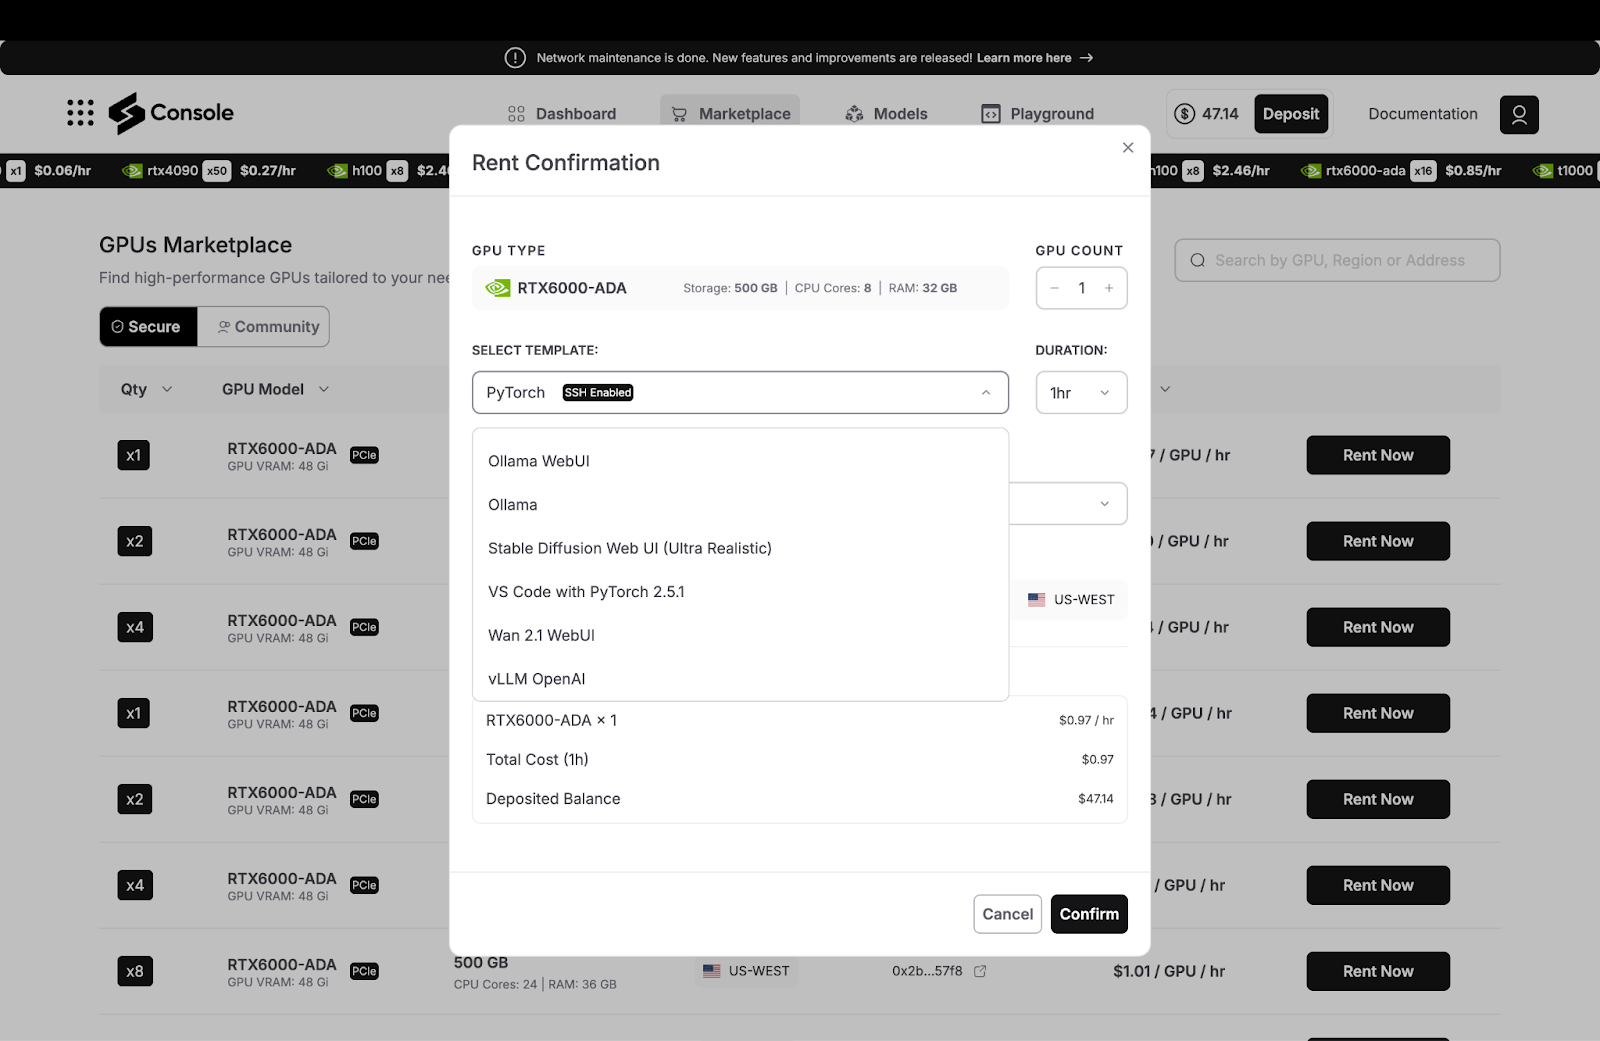Confirm the rental

coord(1089,914)
